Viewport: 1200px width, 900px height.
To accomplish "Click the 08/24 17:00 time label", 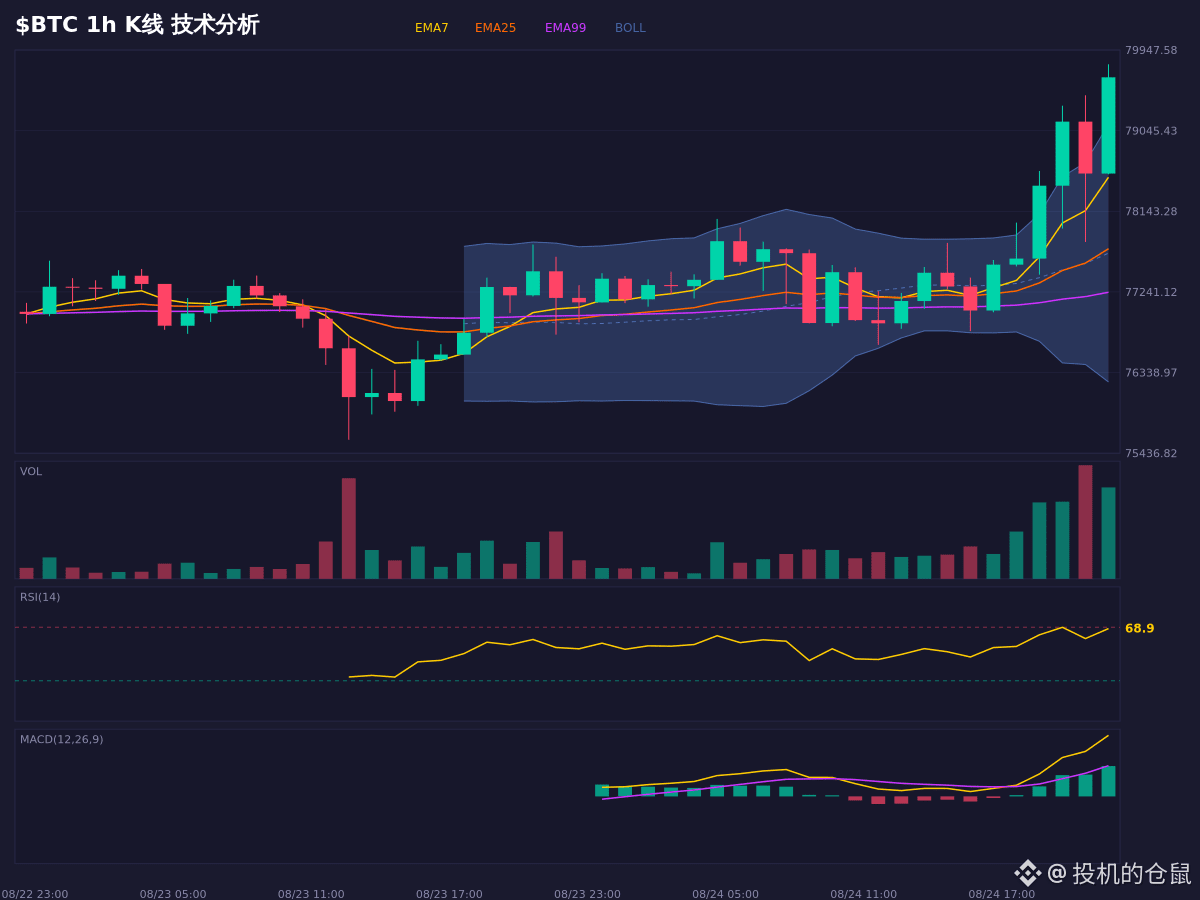I will 1001,894.
